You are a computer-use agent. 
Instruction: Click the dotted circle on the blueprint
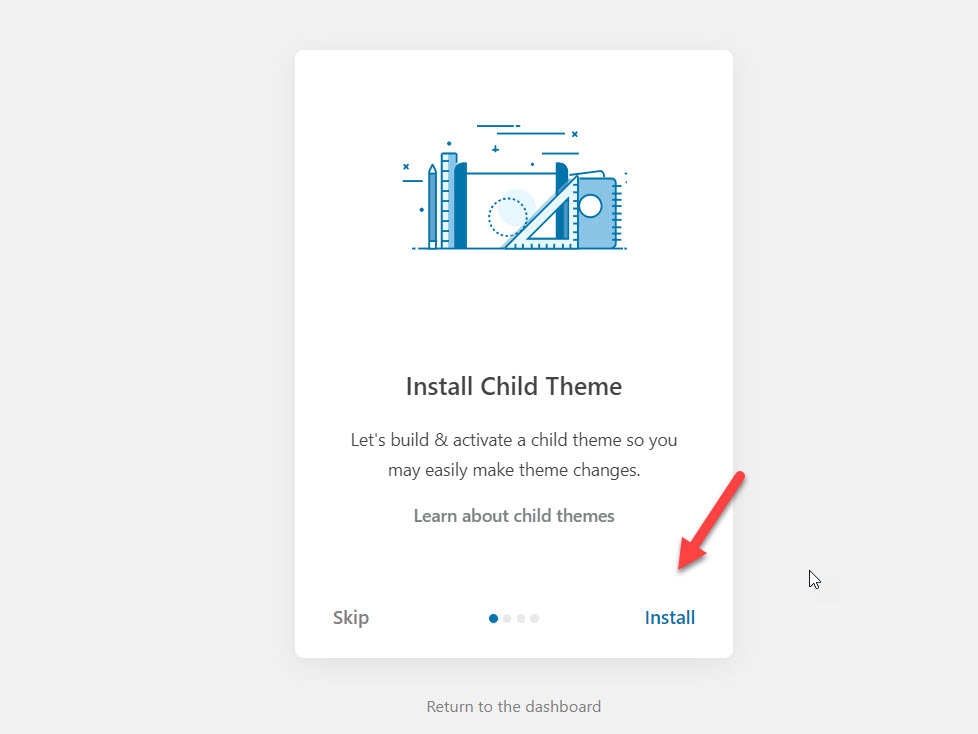(x=507, y=216)
